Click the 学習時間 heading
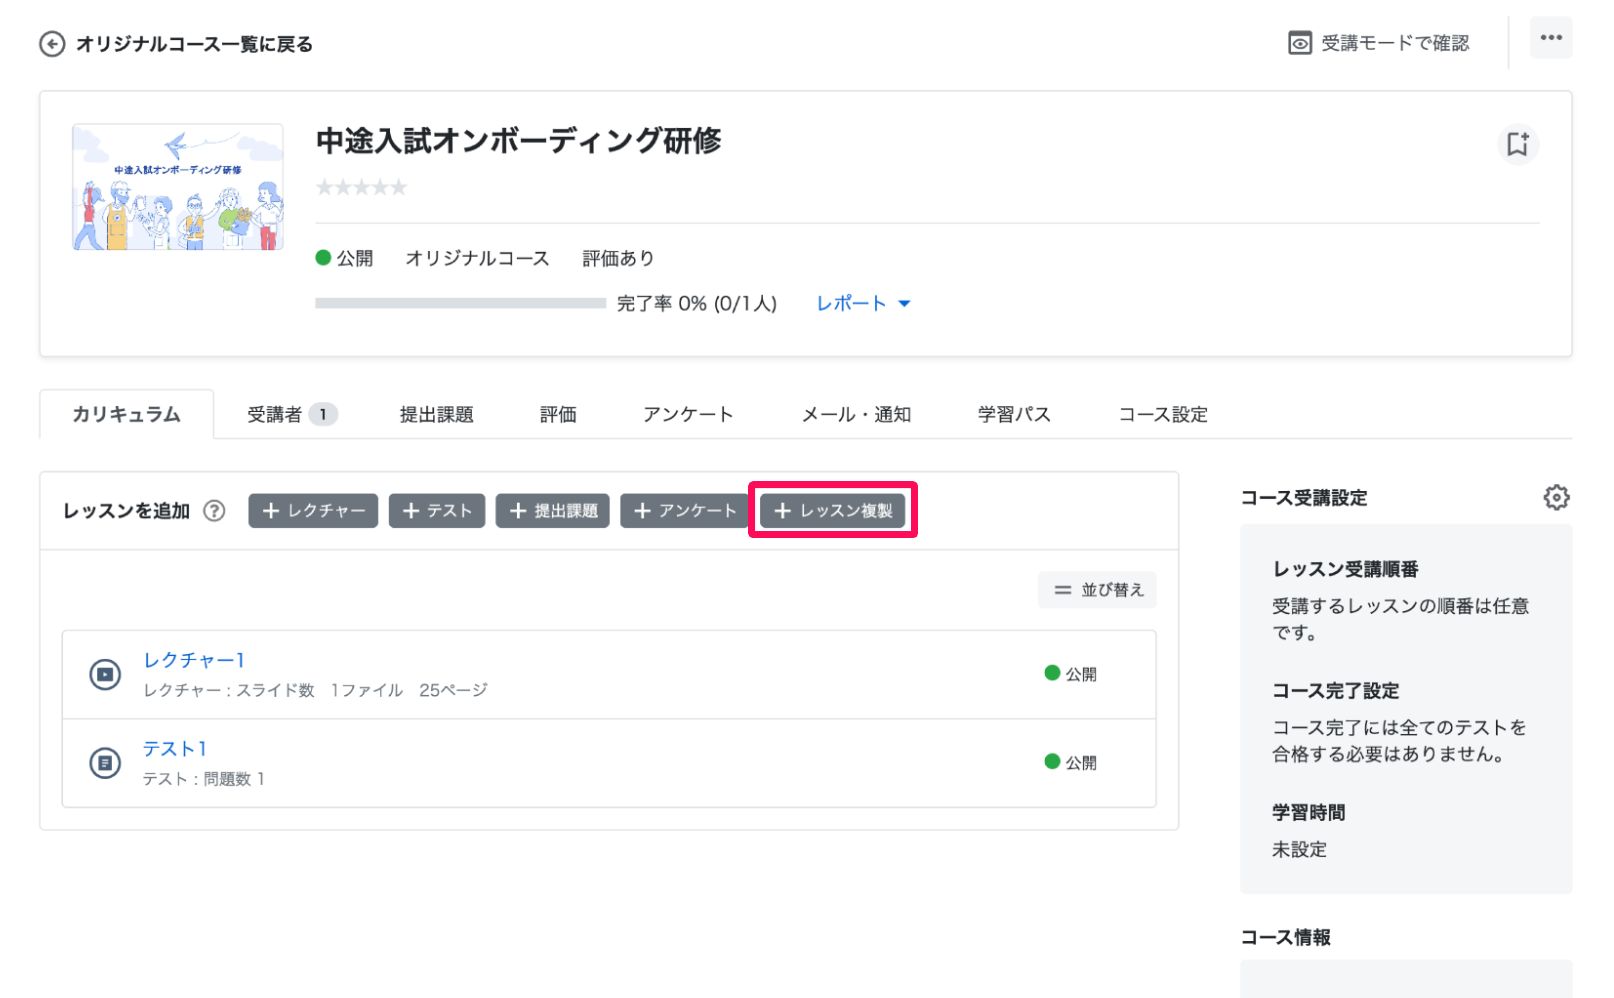Image resolution: width=1614 pixels, height=998 pixels. pos(1308,813)
